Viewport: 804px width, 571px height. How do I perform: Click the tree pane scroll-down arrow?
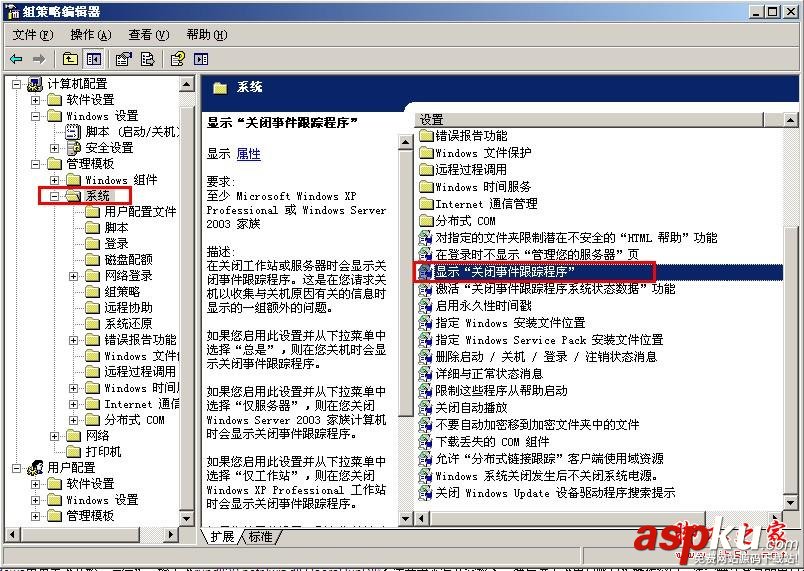(187, 519)
